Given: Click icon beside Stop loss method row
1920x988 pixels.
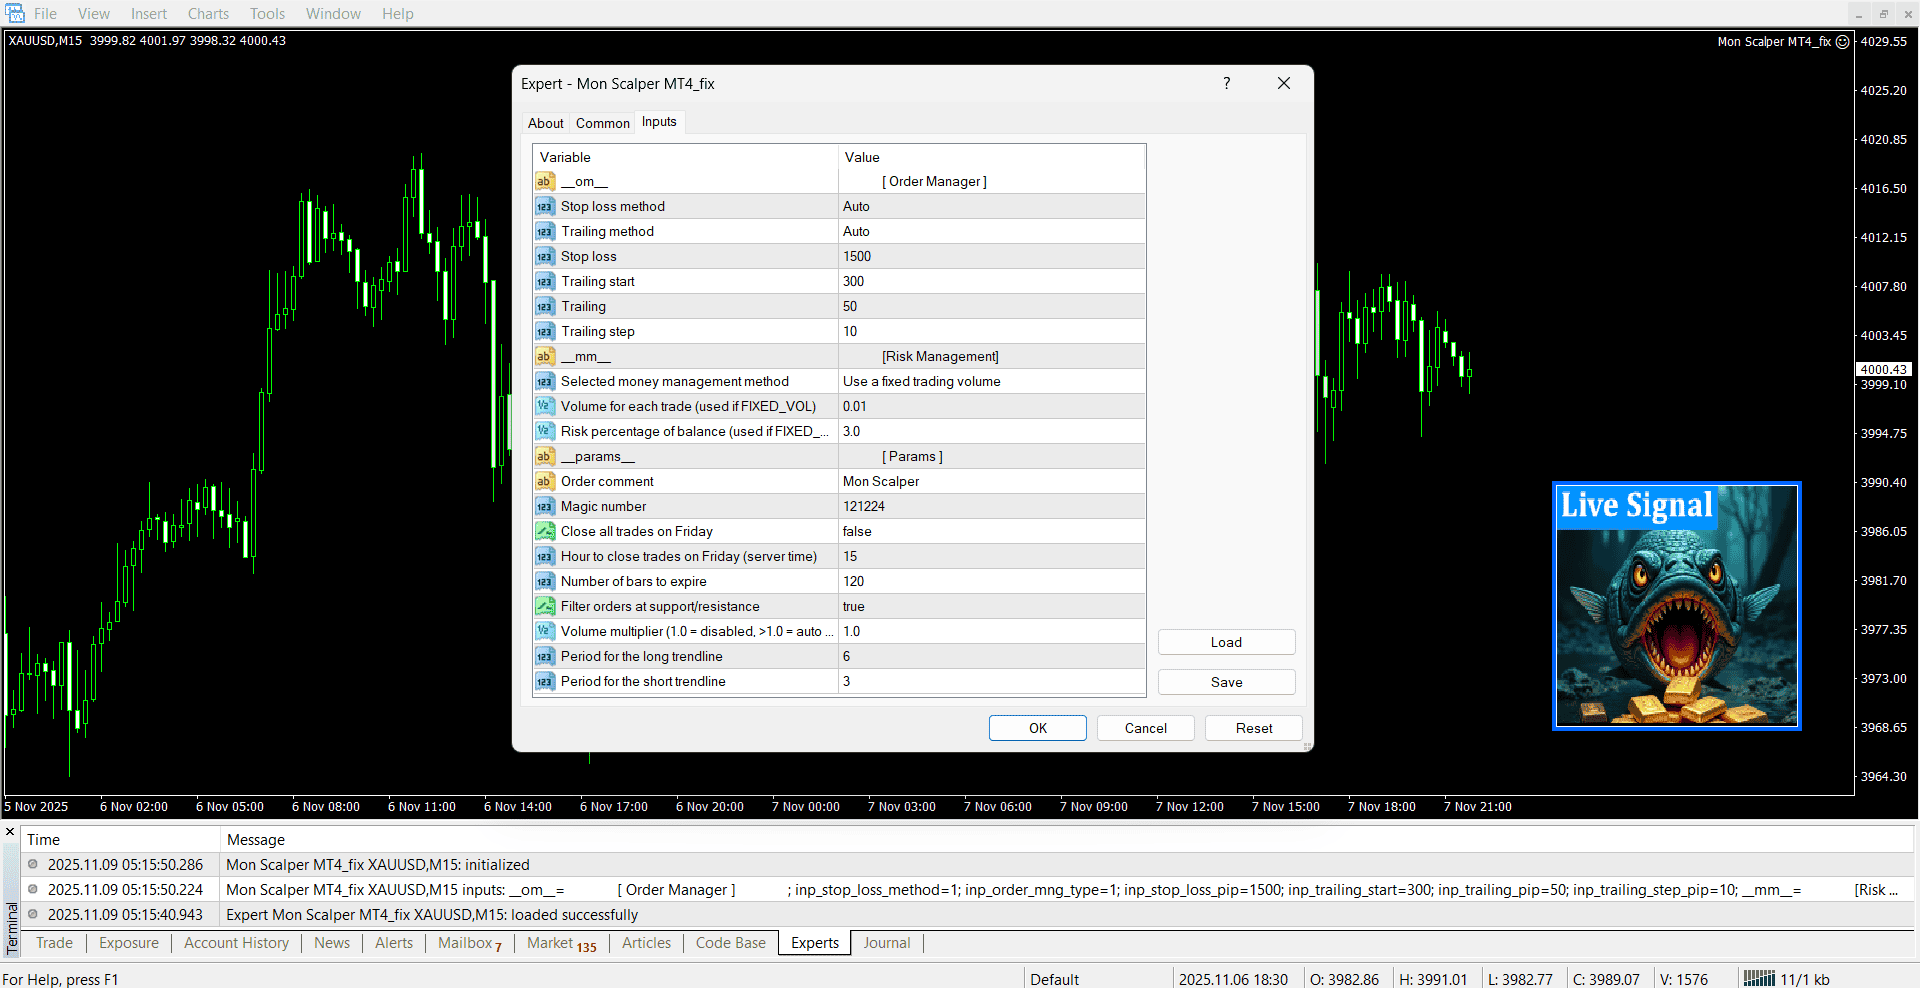Looking at the screenshot, I should pyautogui.click(x=544, y=206).
